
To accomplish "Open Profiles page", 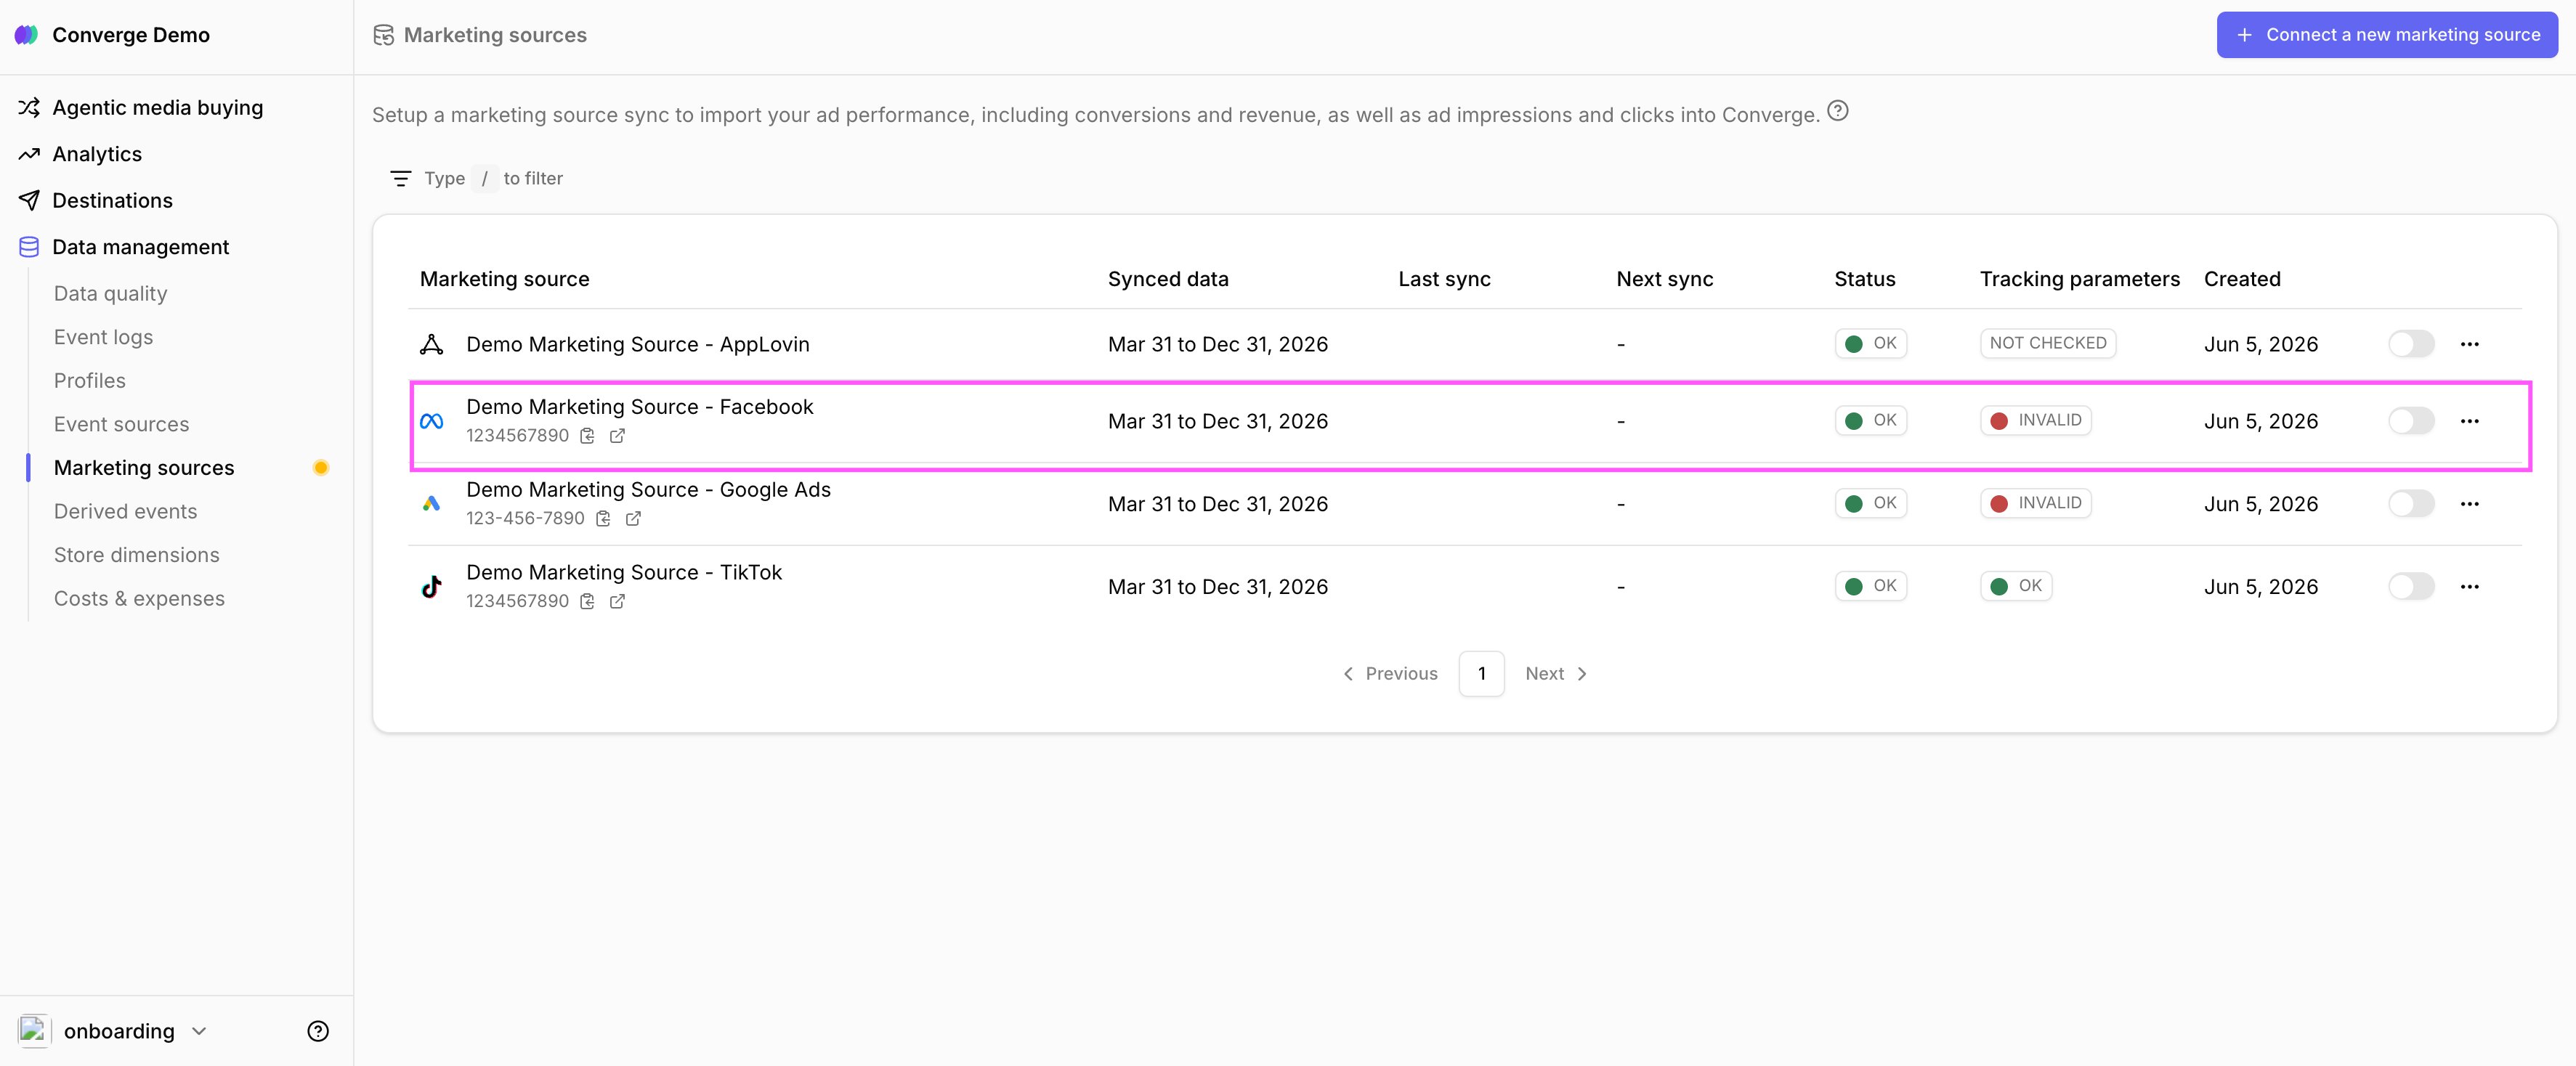I will 89,381.
